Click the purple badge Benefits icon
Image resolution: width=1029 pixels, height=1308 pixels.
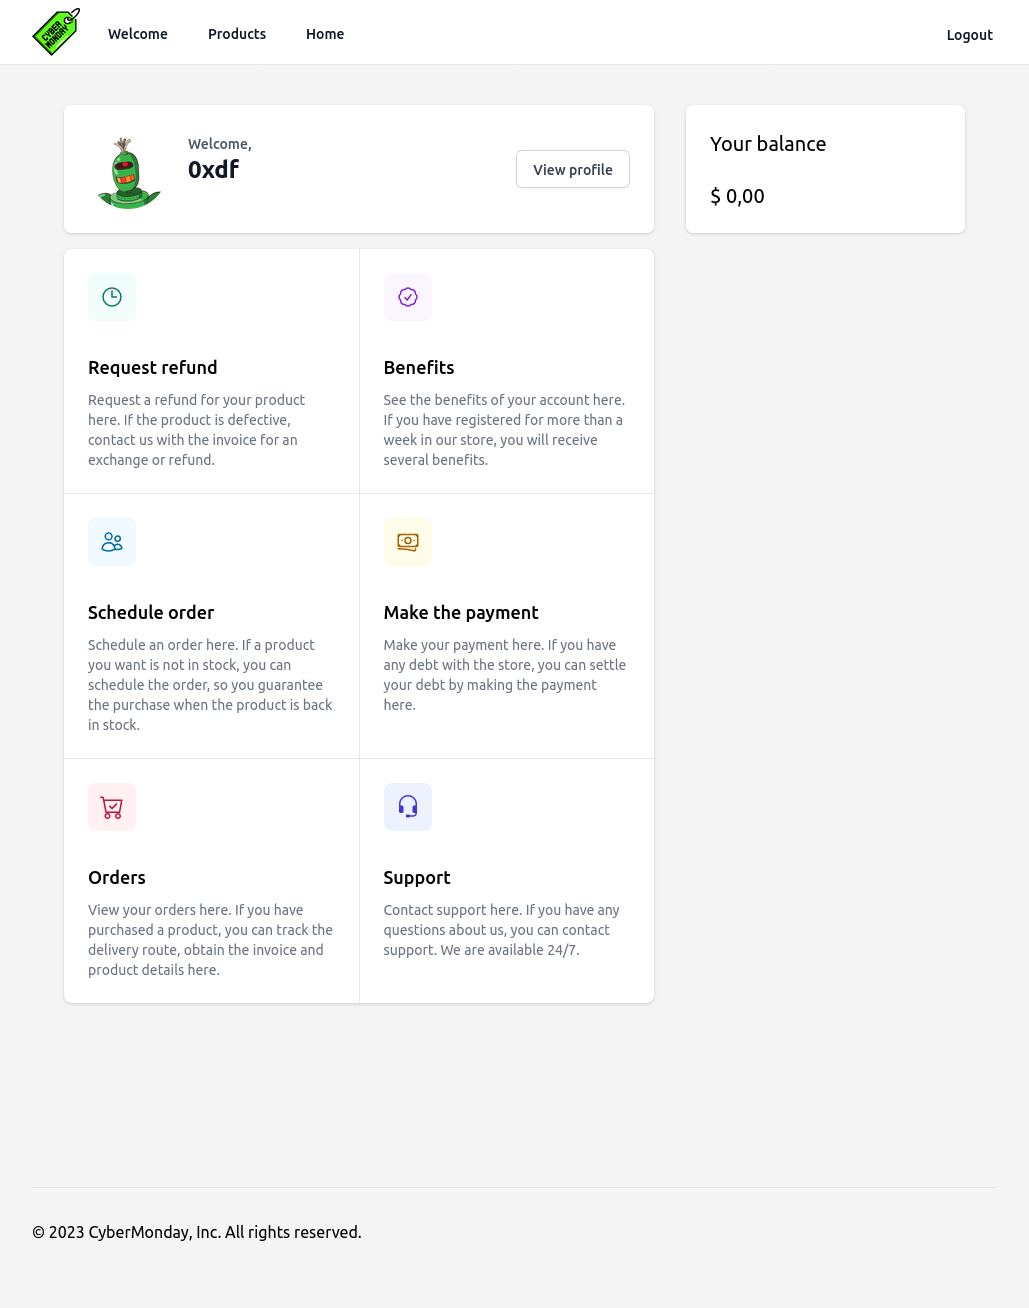pos(408,297)
